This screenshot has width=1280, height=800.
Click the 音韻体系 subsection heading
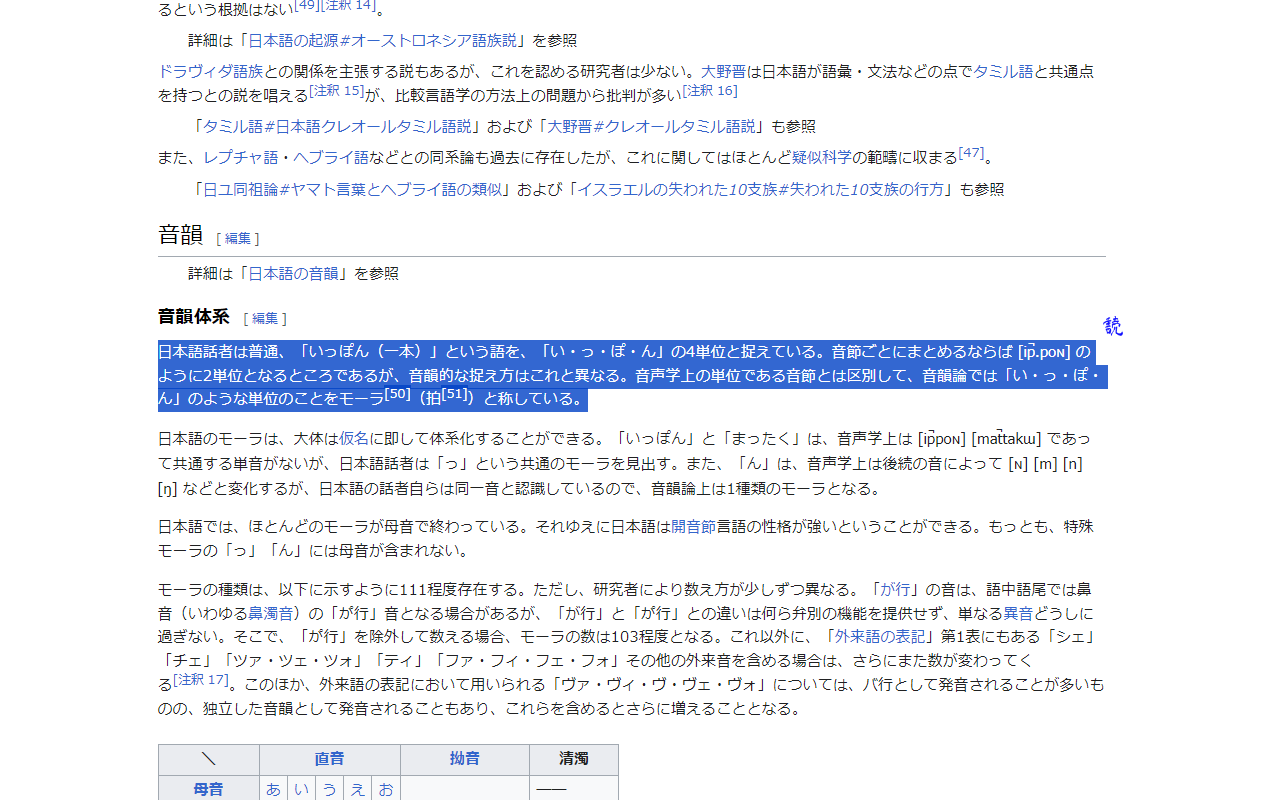pos(194,317)
